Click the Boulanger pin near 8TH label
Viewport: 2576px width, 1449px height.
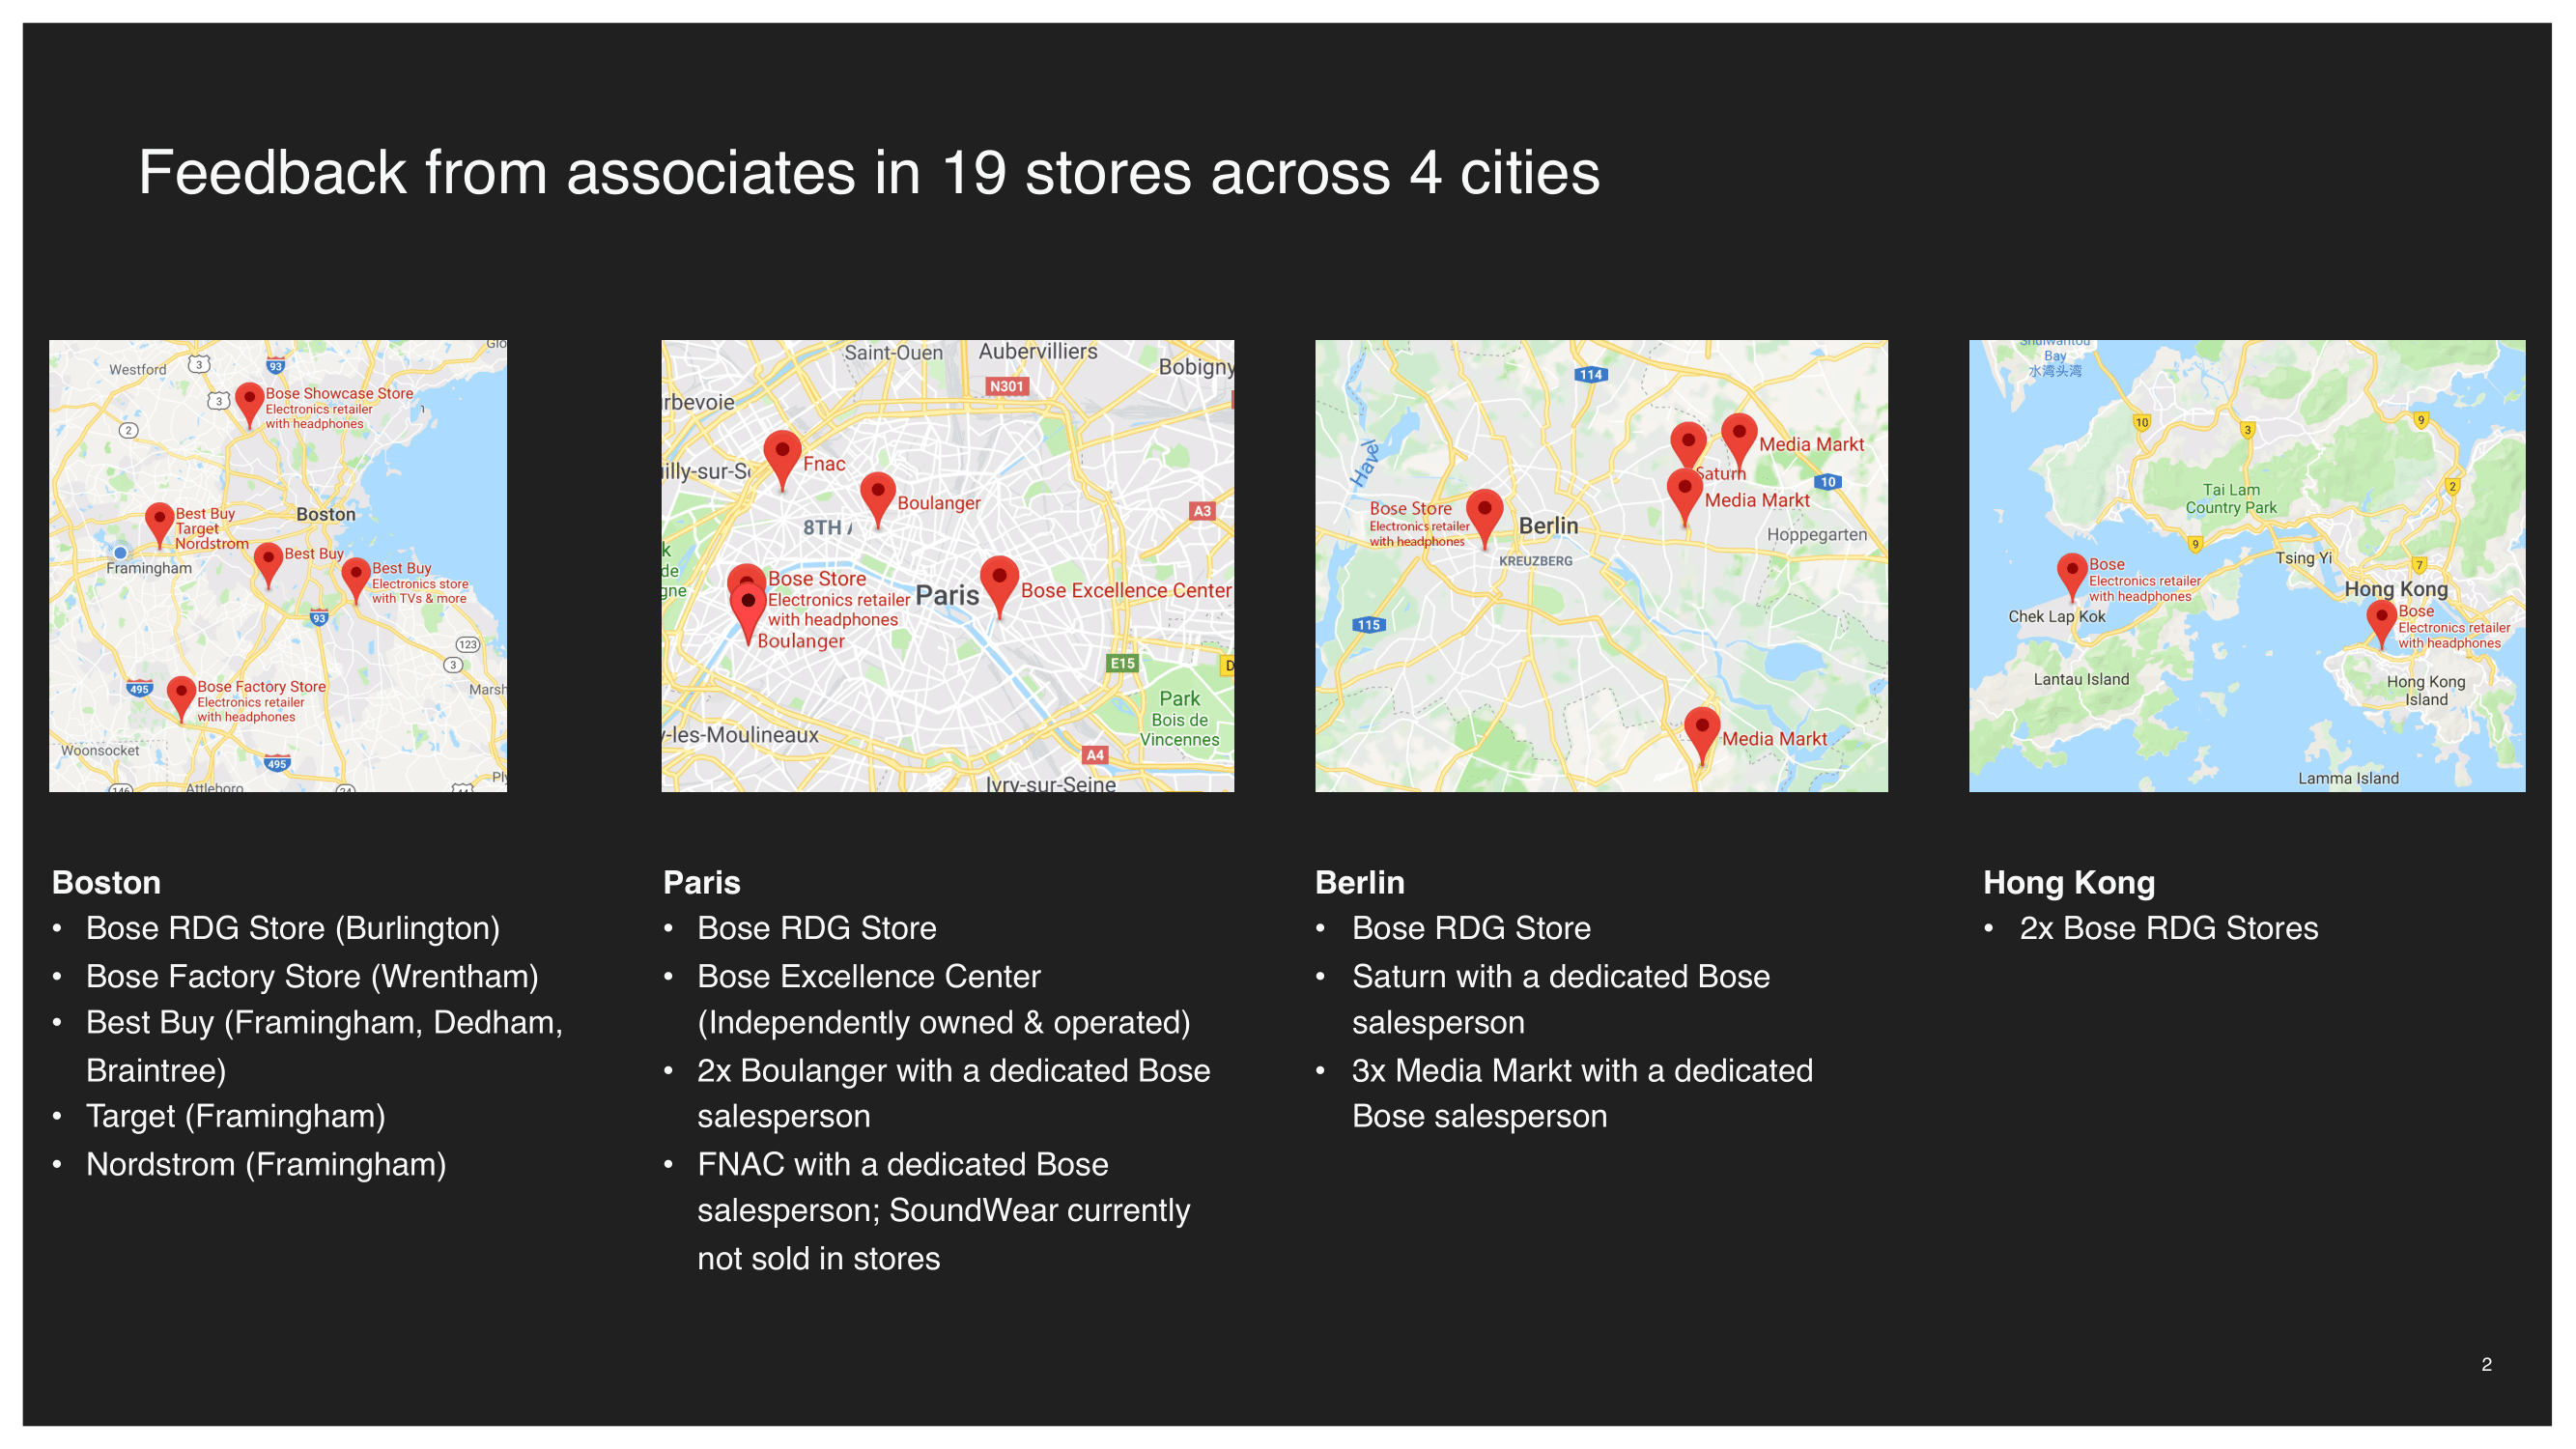[x=877, y=500]
